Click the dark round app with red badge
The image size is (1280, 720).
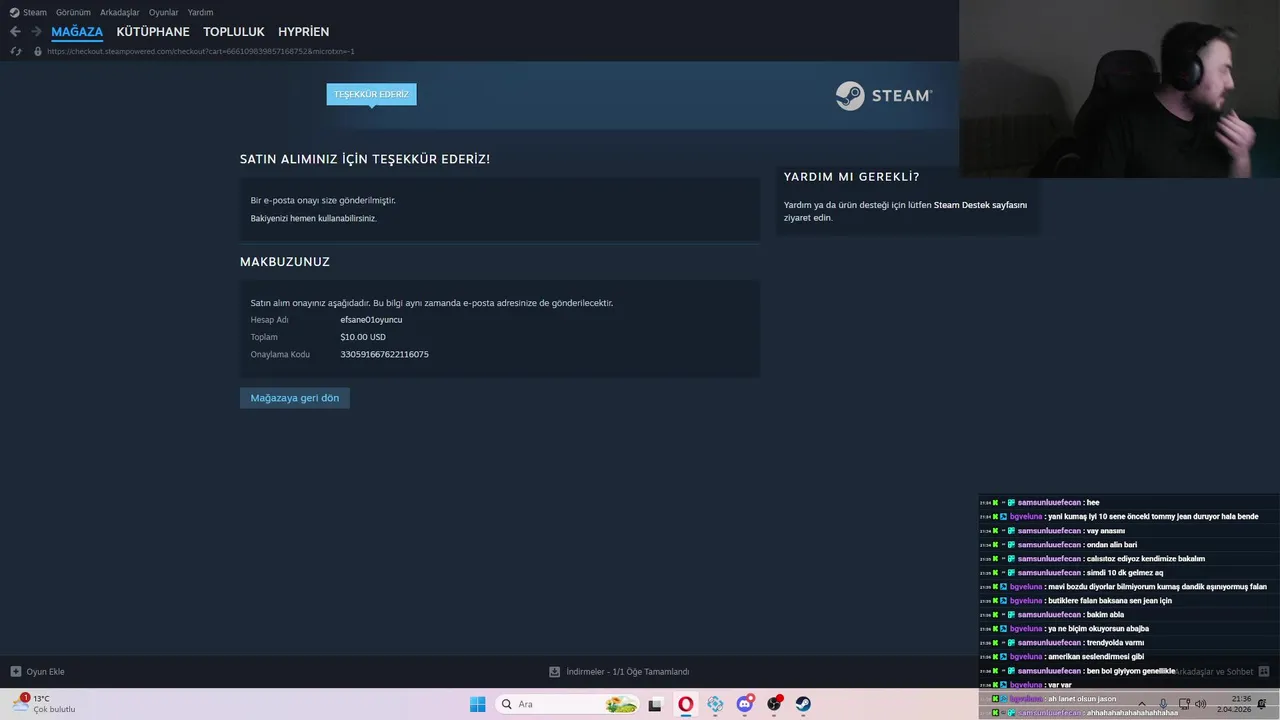point(774,704)
